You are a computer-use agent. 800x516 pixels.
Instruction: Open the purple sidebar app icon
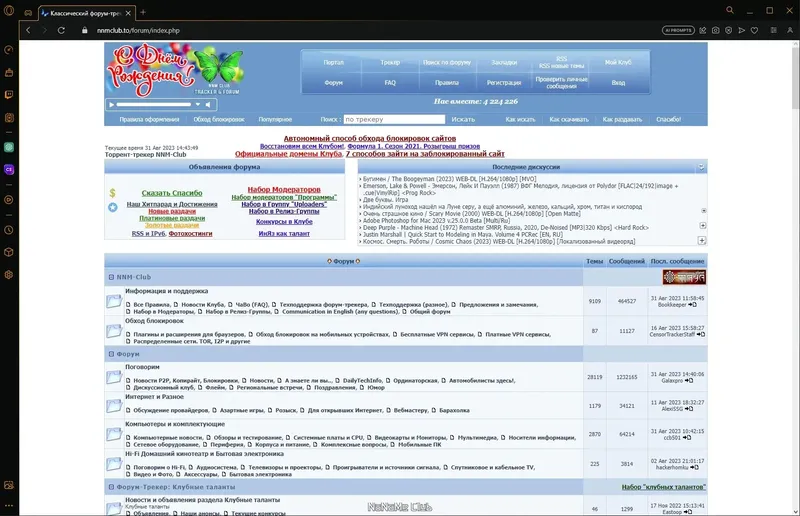pyautogui.click(x=9, y=169)
